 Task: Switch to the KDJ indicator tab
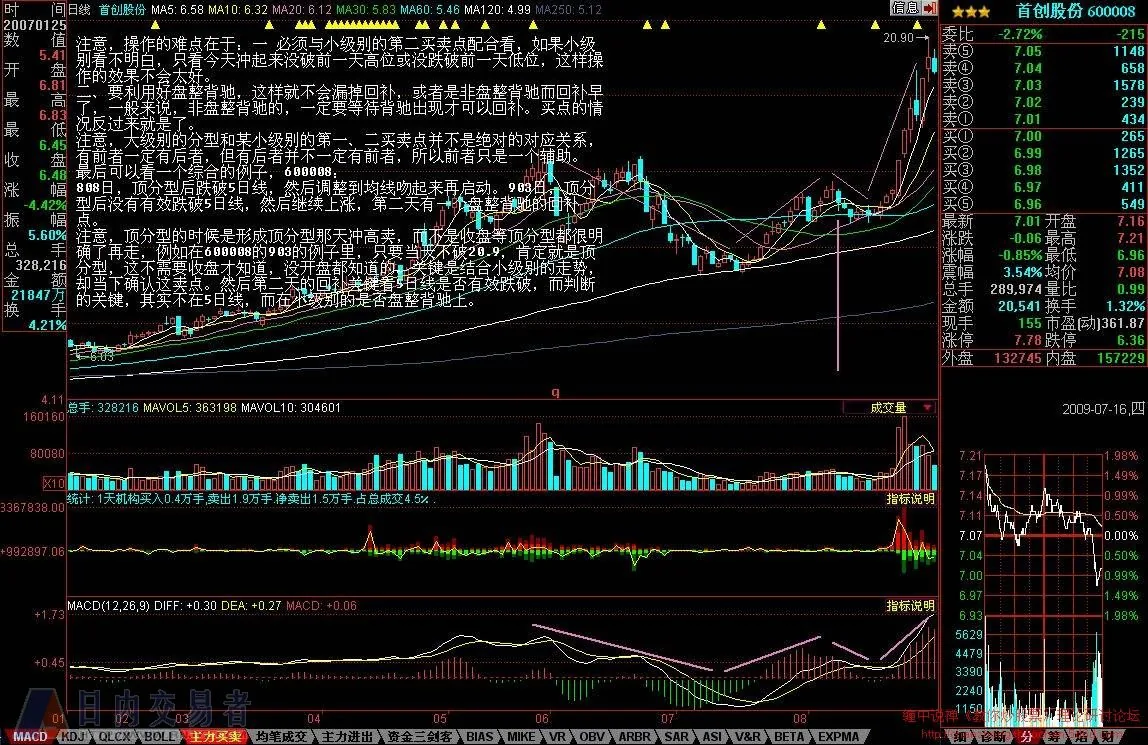click(x=73, y=737)
